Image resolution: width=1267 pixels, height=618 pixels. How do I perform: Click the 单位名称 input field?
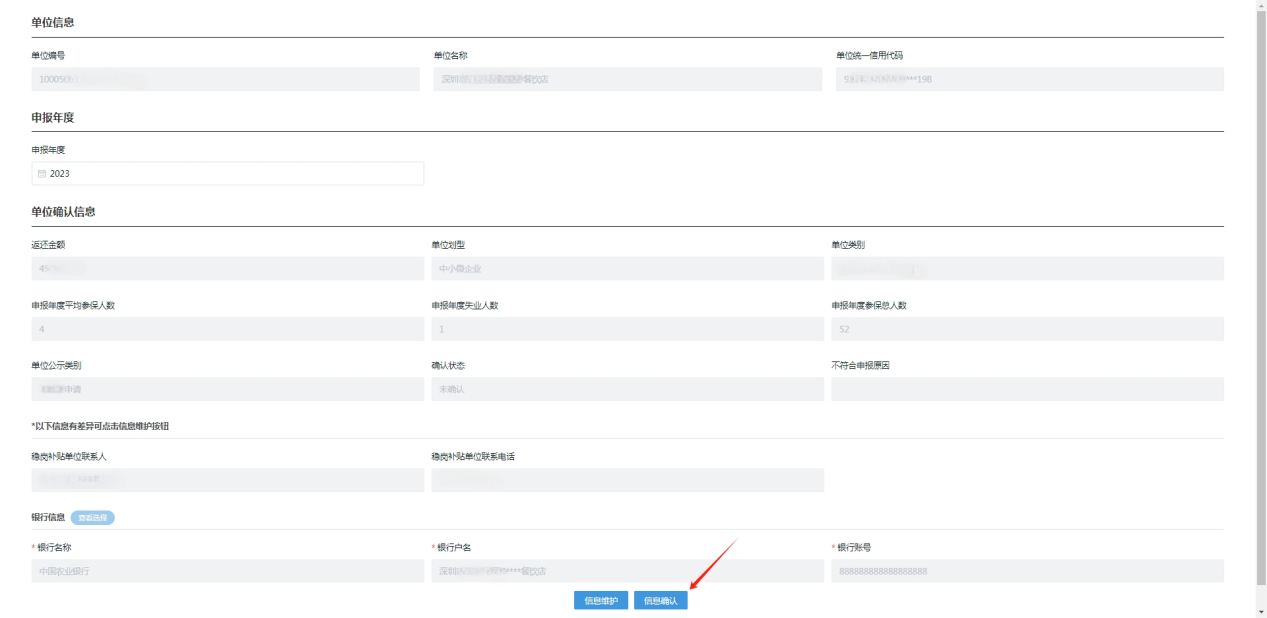[627, 80]
